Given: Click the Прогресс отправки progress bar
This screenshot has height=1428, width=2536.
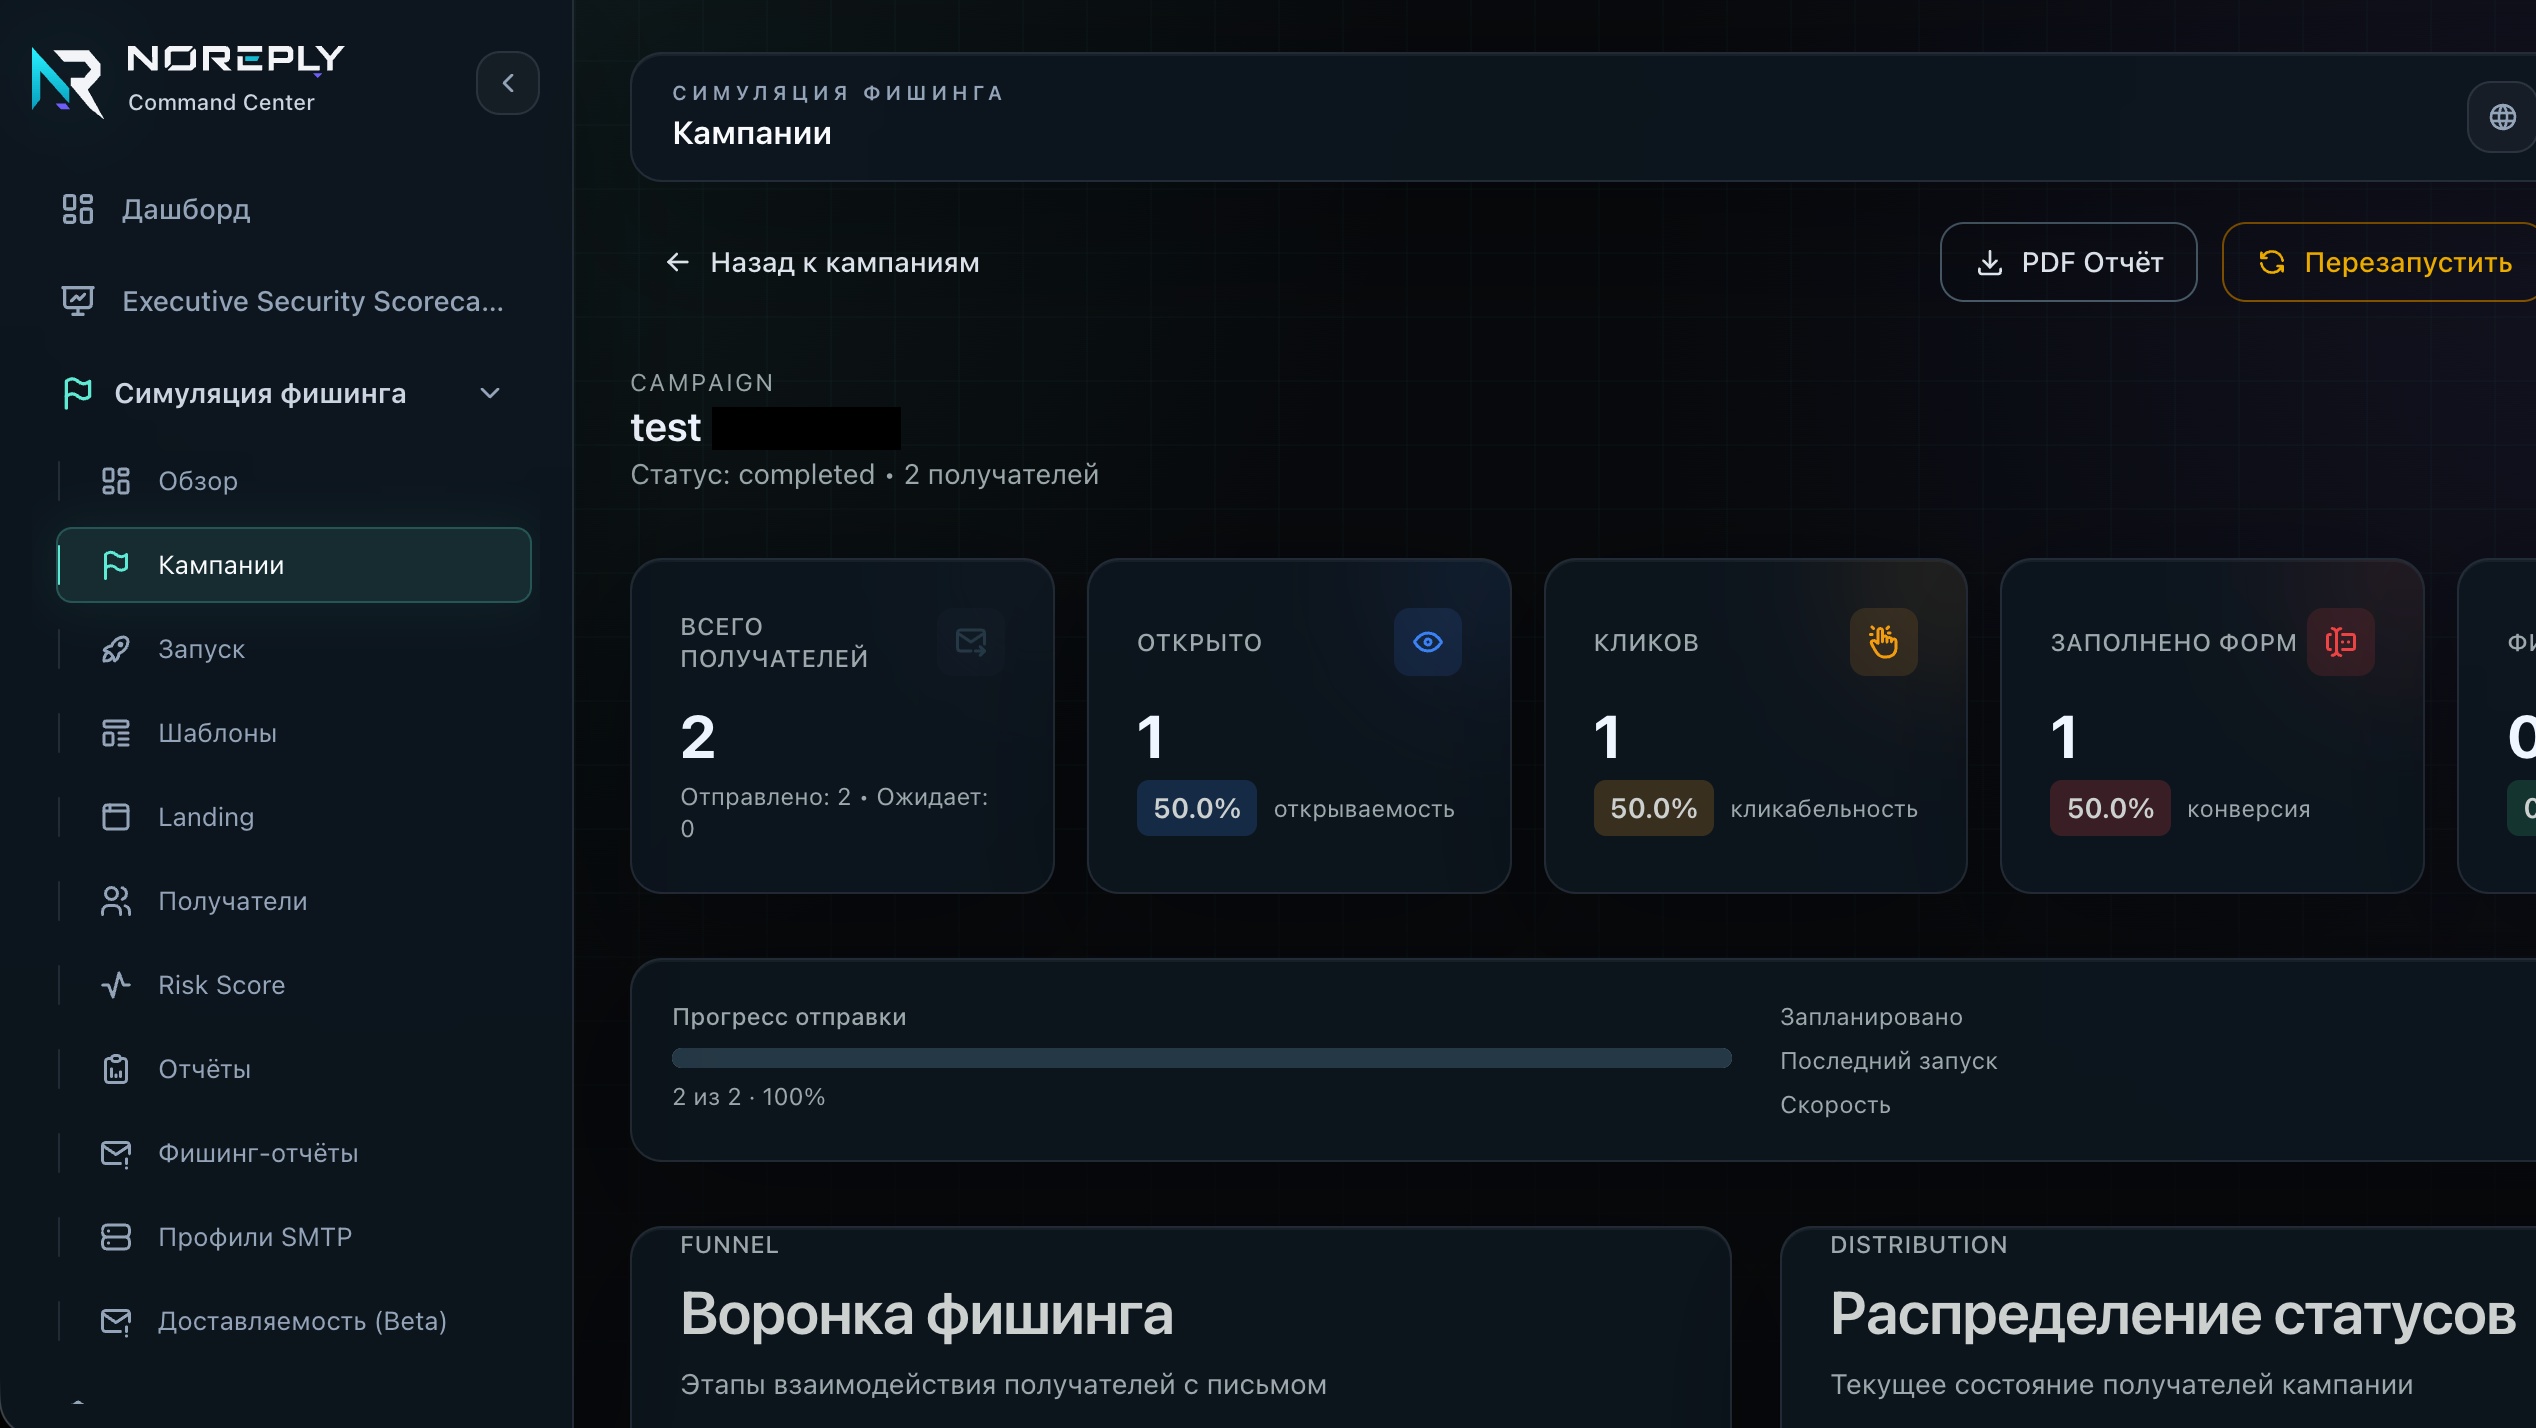Looking at the screenshot, I should coord(1201,1058).
